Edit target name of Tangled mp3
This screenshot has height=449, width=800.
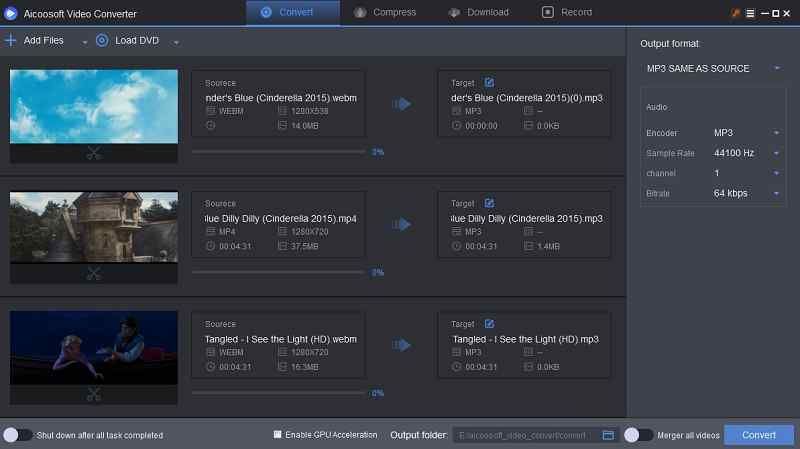pyautogui.click(x=489, y=323)
